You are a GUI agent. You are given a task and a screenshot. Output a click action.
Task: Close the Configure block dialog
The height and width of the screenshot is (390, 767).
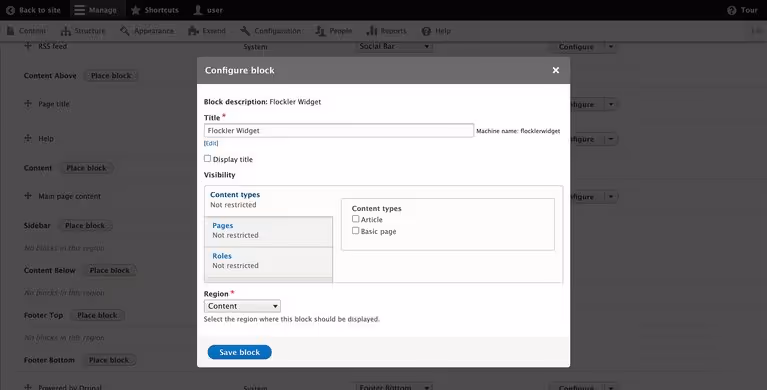coord(556,70)
